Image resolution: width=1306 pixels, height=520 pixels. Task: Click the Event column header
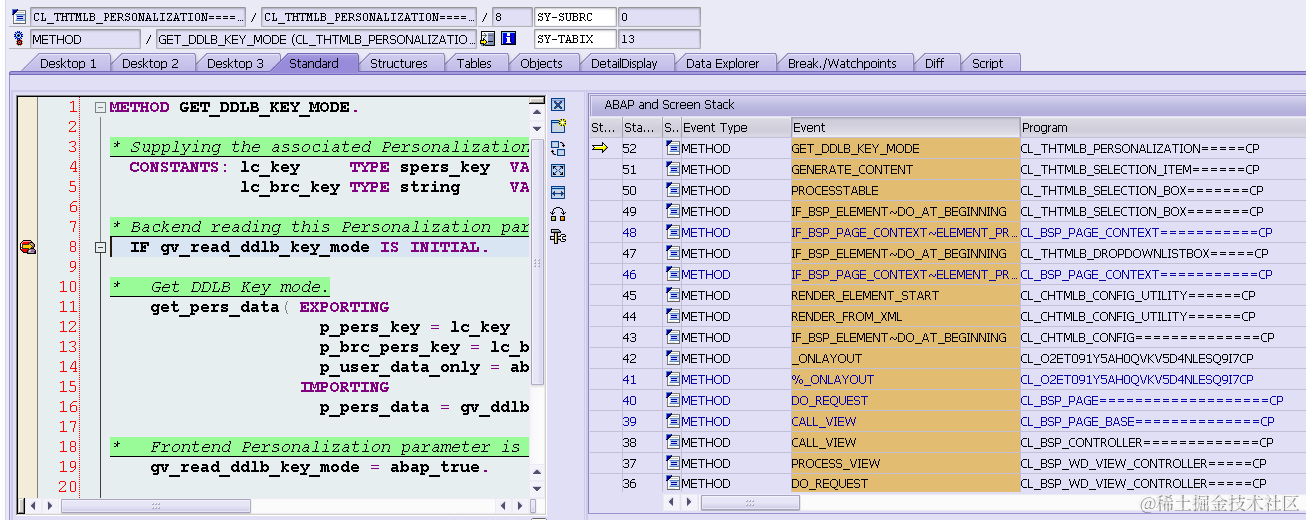coord(905,127)
